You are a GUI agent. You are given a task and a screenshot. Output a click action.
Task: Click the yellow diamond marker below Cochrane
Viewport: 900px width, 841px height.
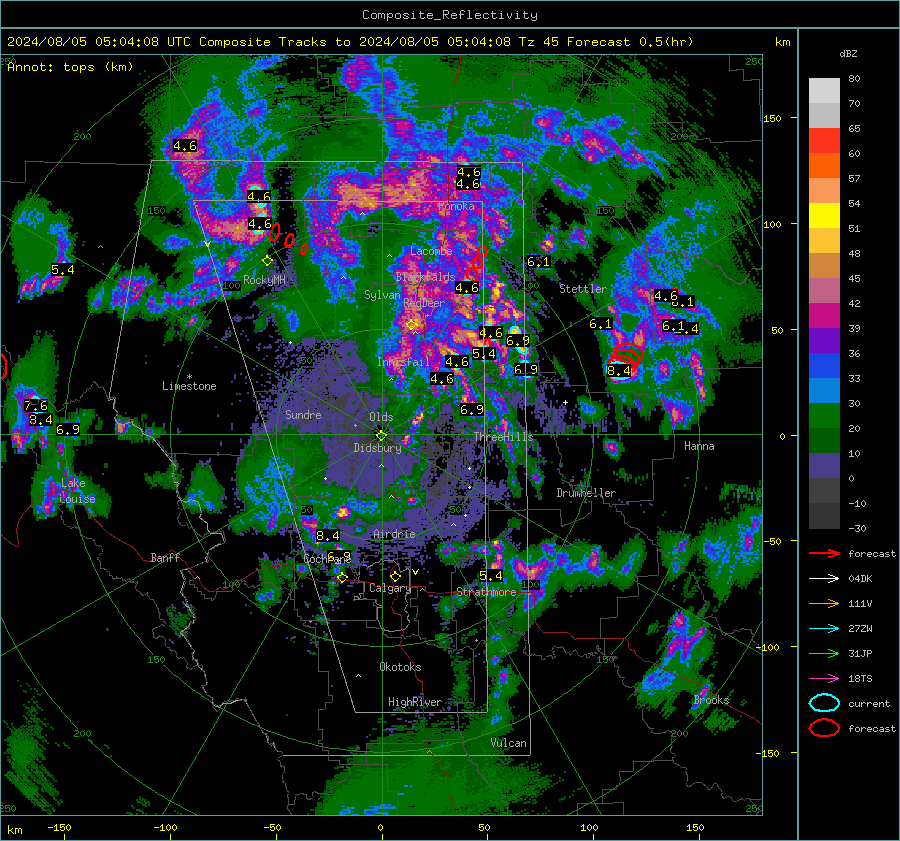point(343,577)
